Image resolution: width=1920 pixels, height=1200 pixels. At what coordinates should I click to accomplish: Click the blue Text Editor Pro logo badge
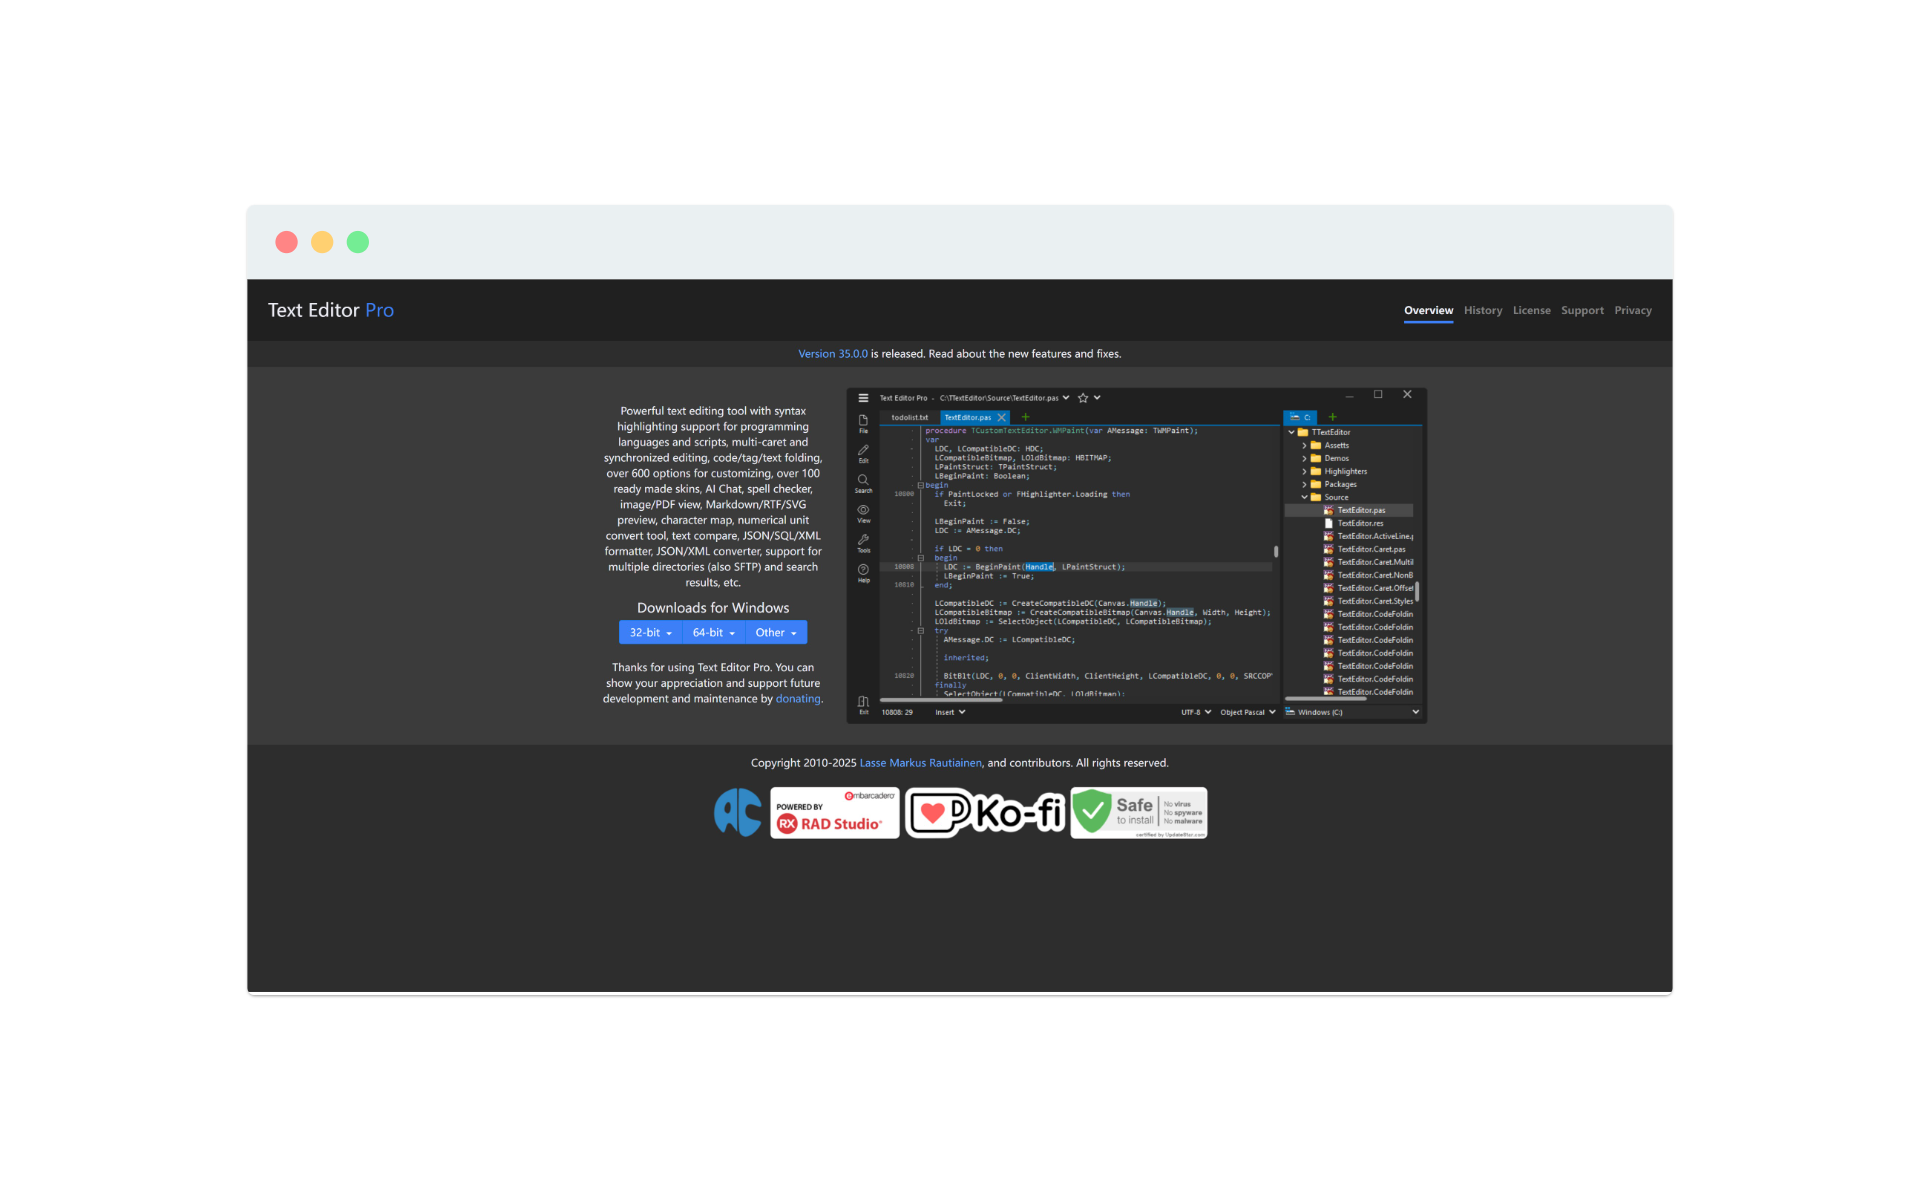[737, 812]
